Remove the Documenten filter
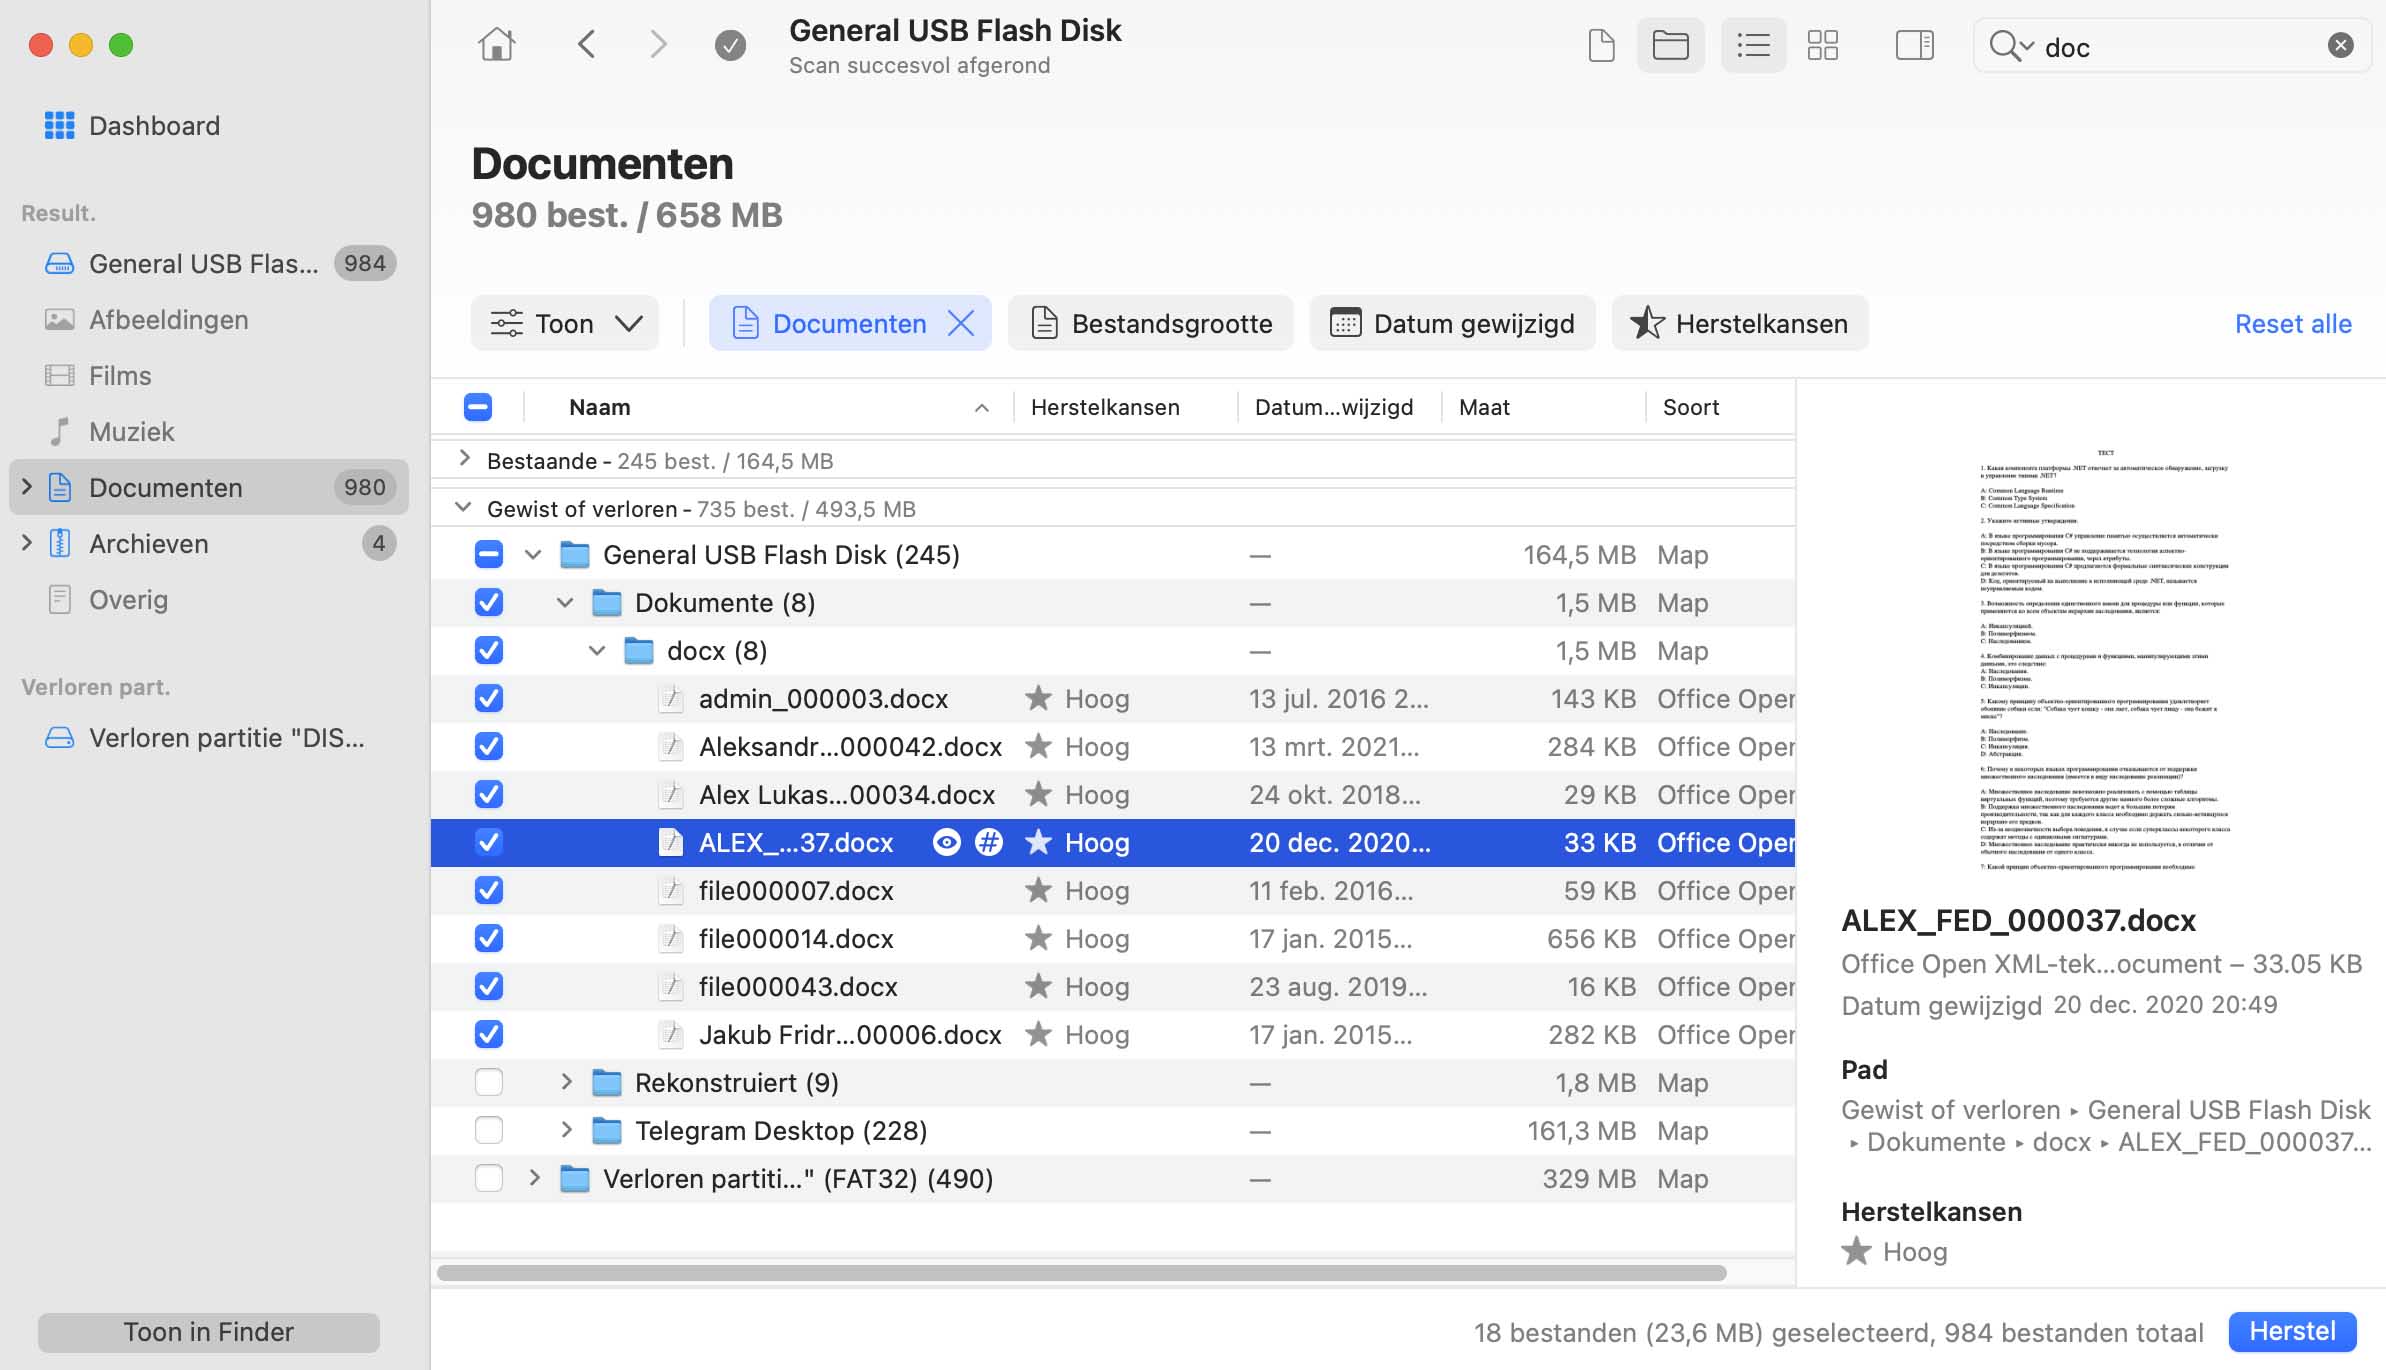2386x1370 pixels. pyautogui.click(x=960, y=324)
